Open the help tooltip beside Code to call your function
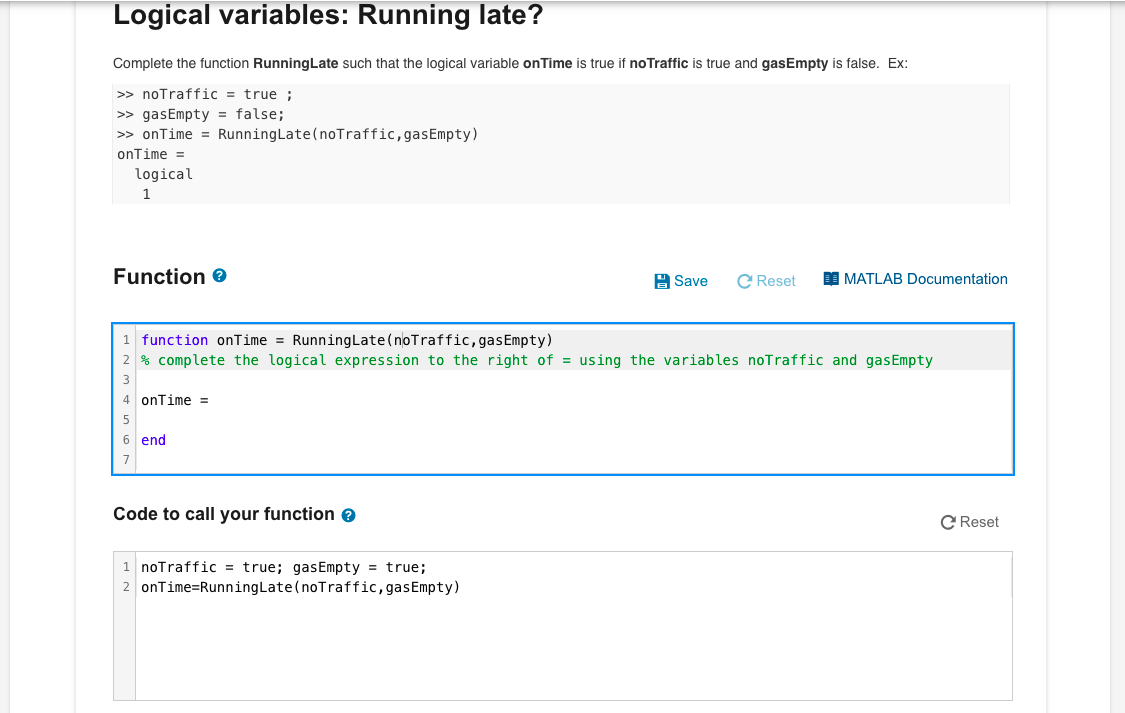 pos(347,515)
